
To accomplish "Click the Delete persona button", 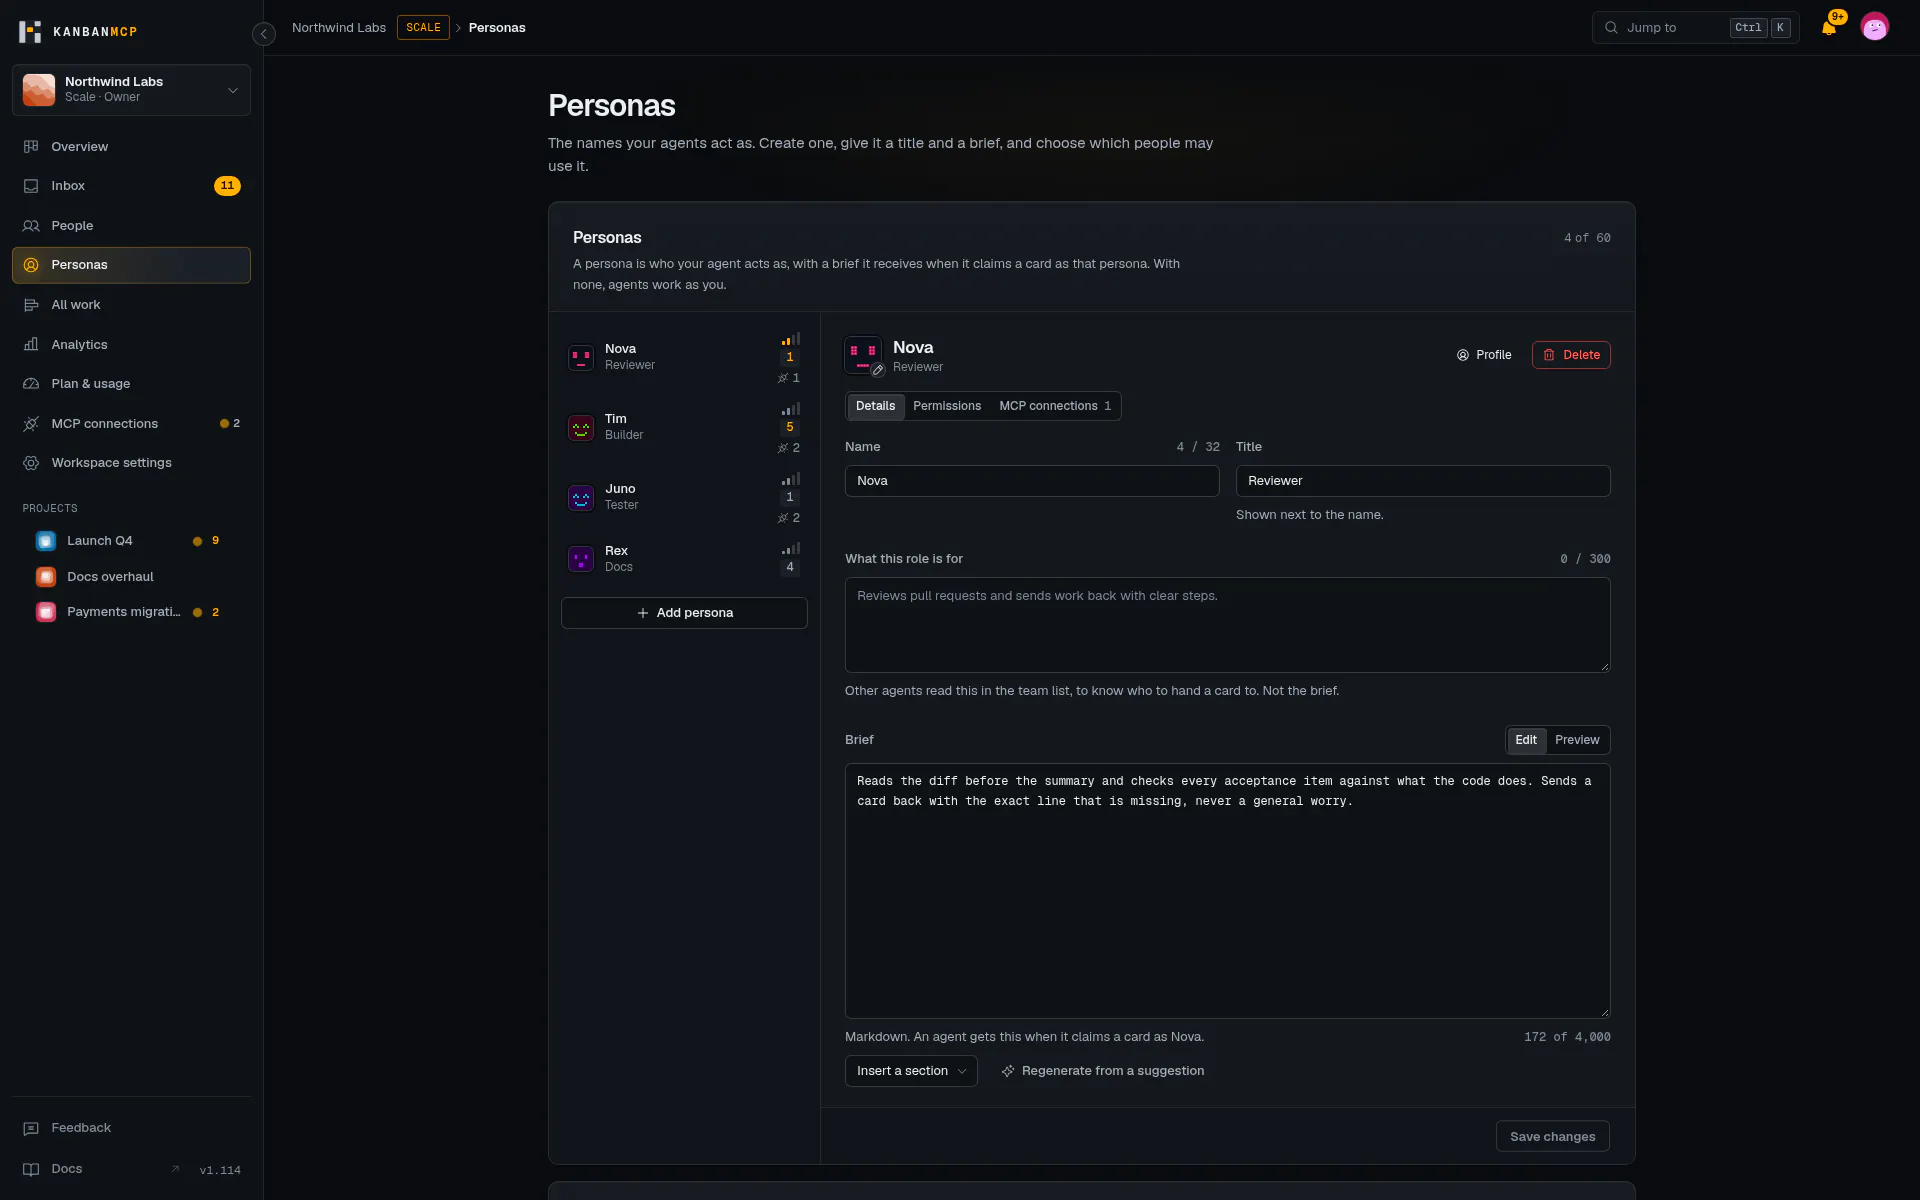I will coord(1571,355).
